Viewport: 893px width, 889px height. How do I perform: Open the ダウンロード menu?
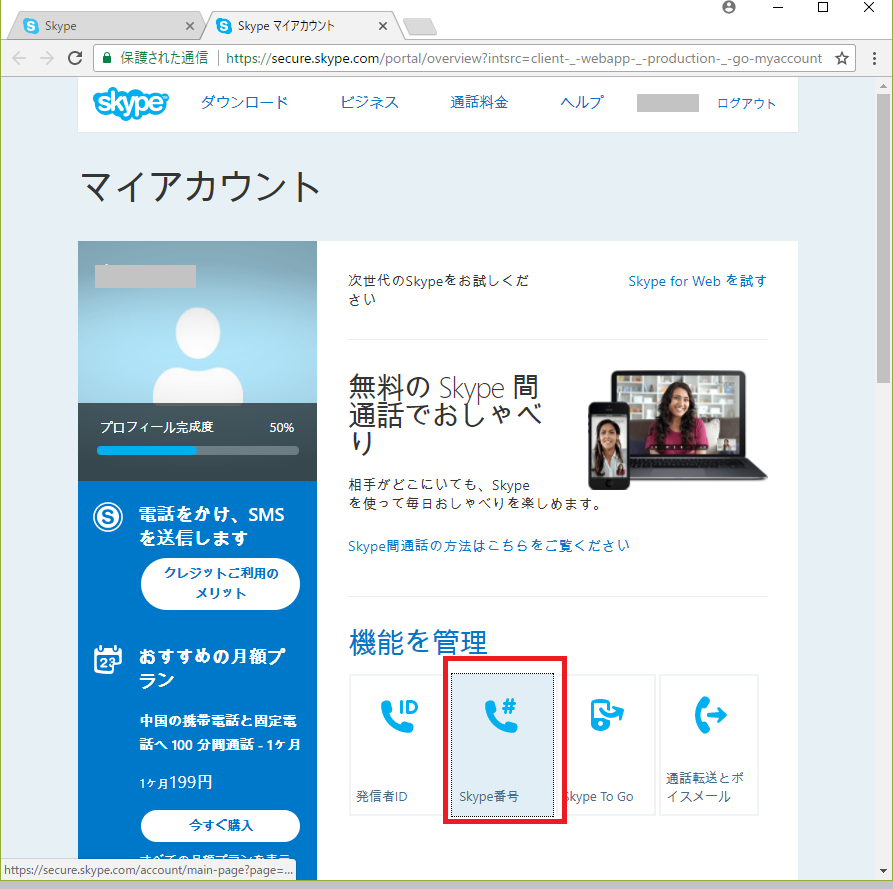245,103
